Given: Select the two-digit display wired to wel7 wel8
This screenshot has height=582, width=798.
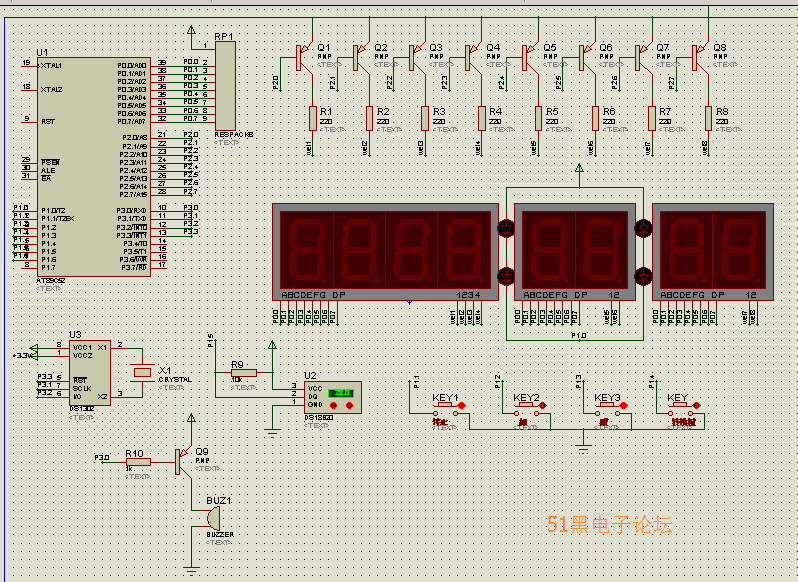Looking at the screenshot, I should pos(712,252).
